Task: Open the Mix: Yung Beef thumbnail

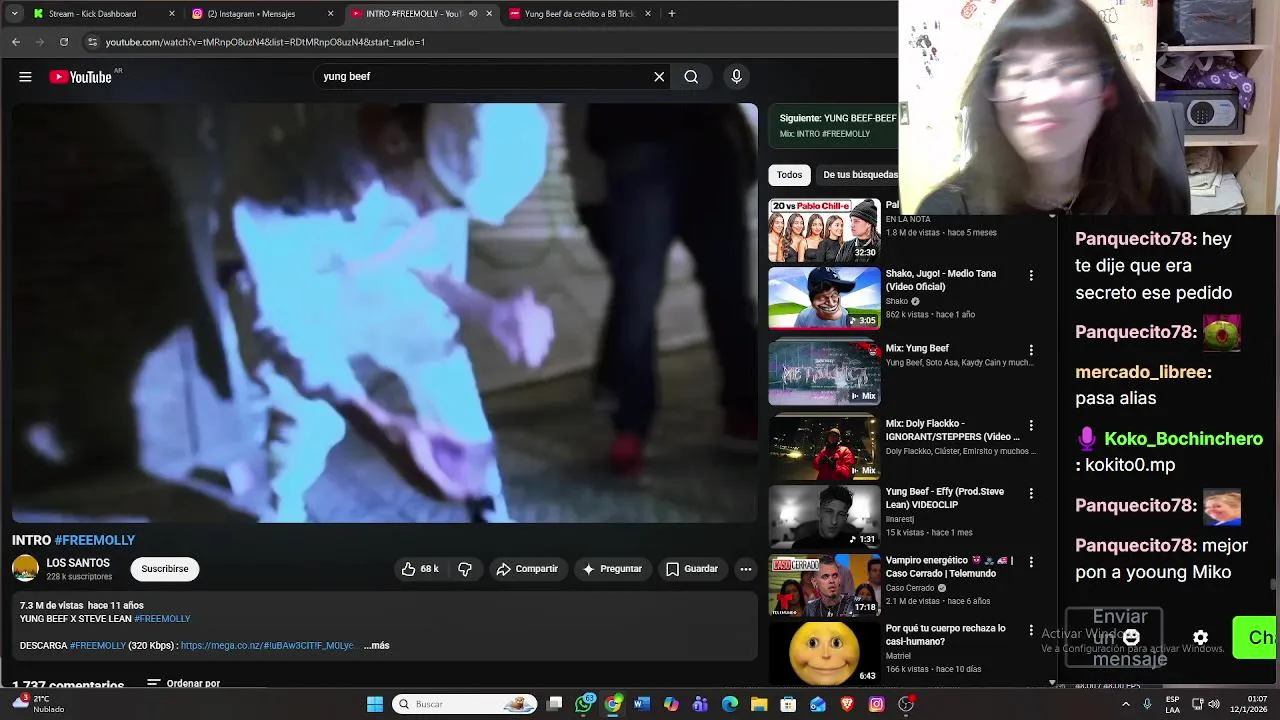Action: [824, 373]
